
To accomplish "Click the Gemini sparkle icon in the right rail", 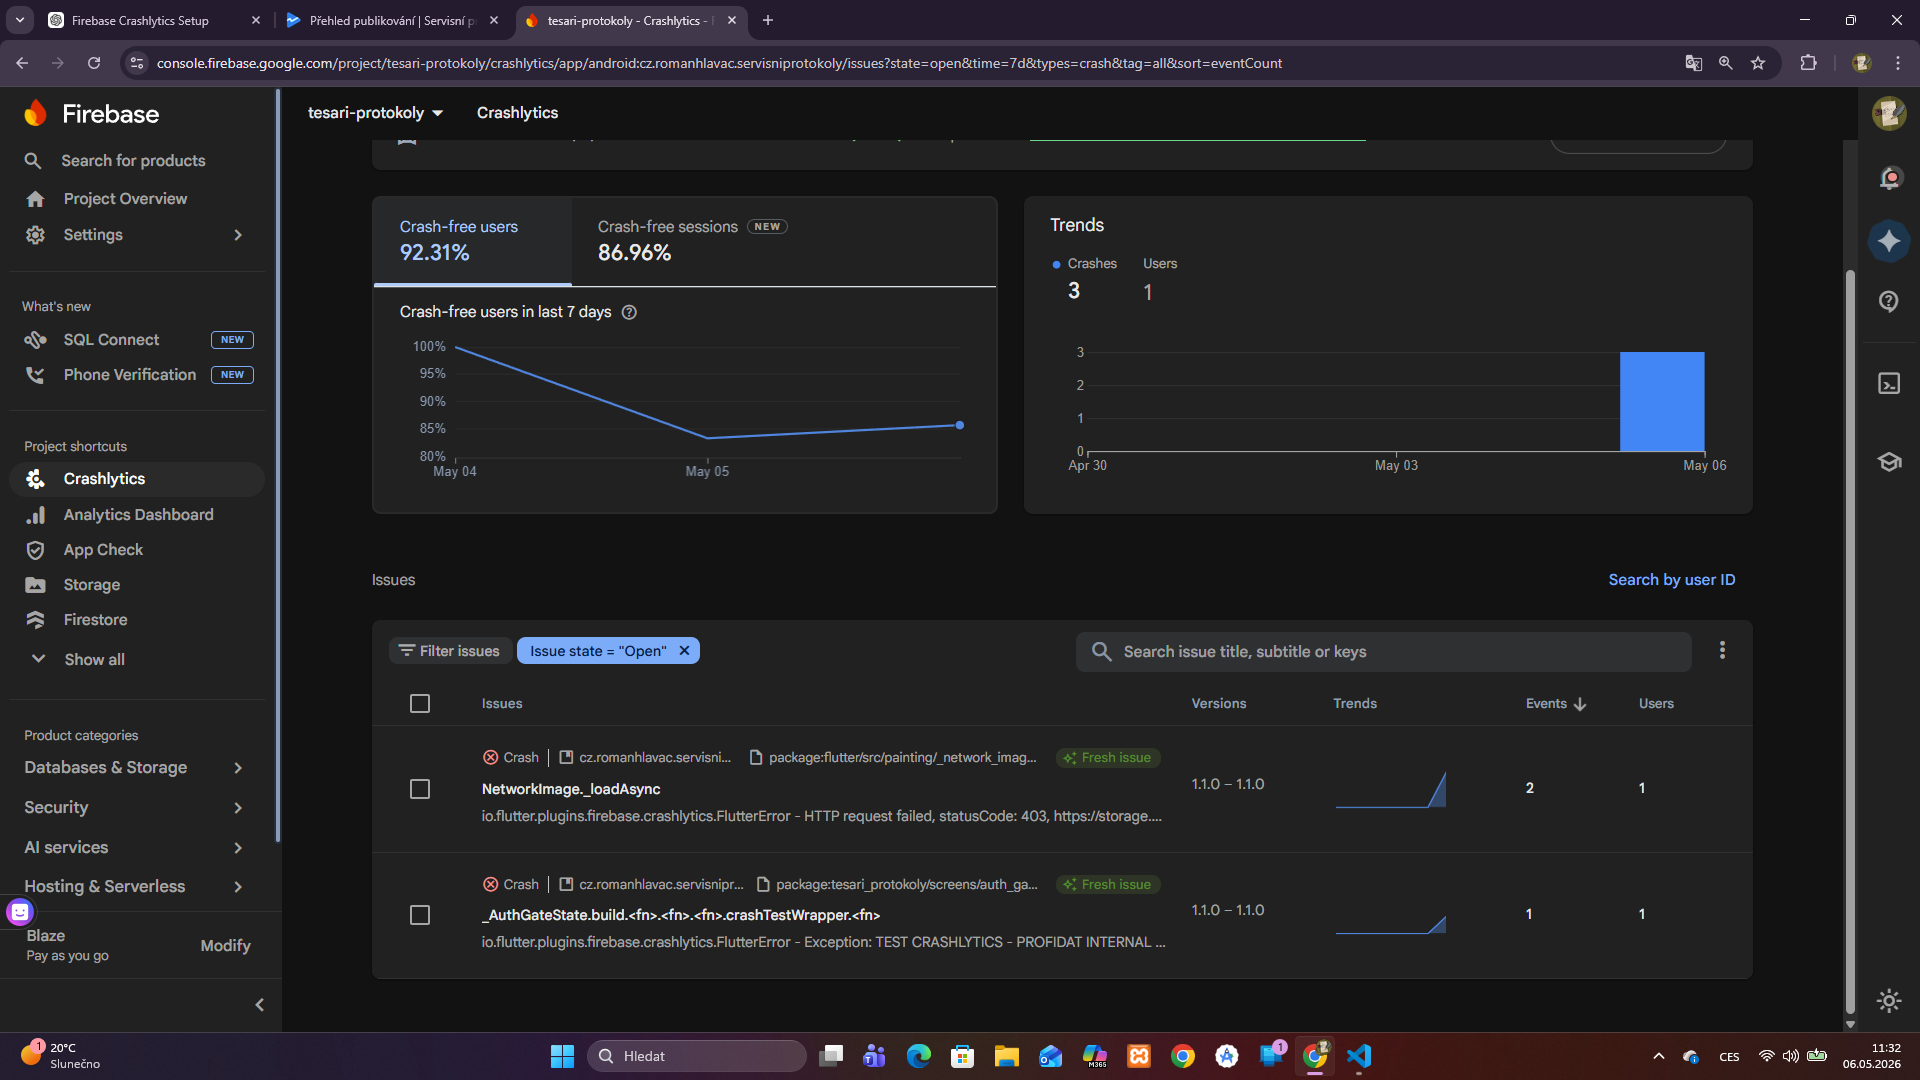I will [x=1889, y=241].
